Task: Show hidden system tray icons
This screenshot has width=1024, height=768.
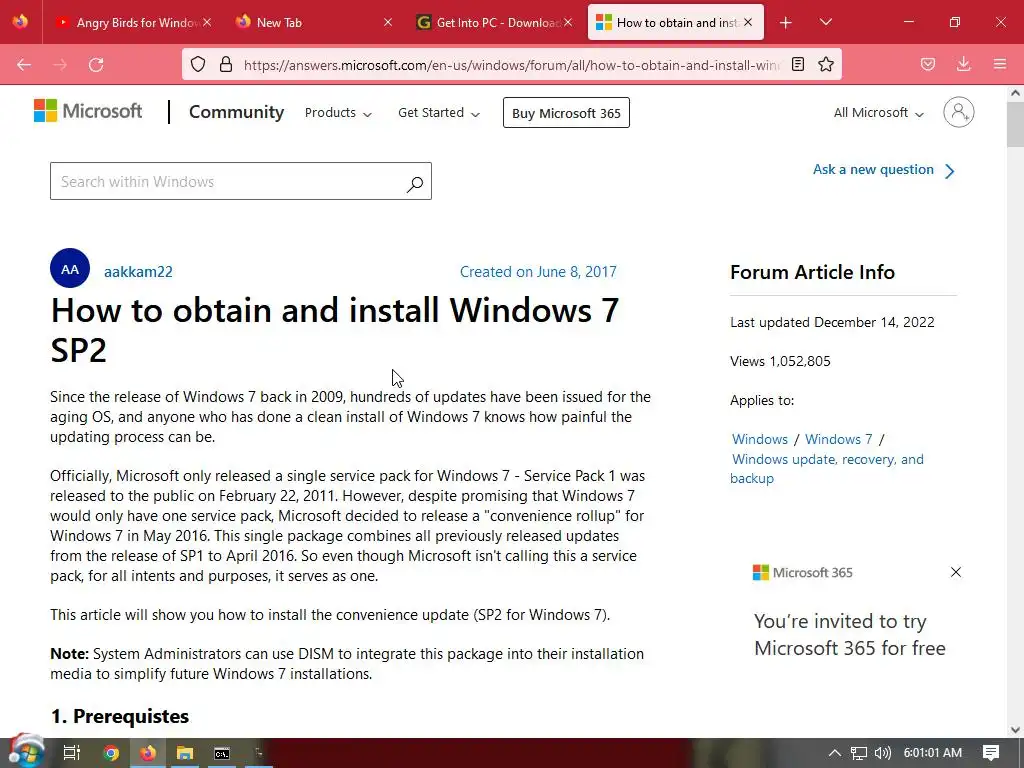Action: (x=835, y=753)
